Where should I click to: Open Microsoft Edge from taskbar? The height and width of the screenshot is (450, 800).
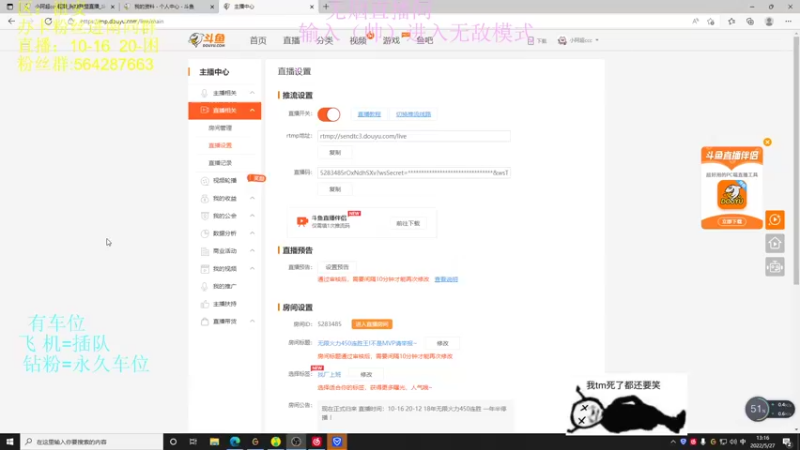[235, 442]
